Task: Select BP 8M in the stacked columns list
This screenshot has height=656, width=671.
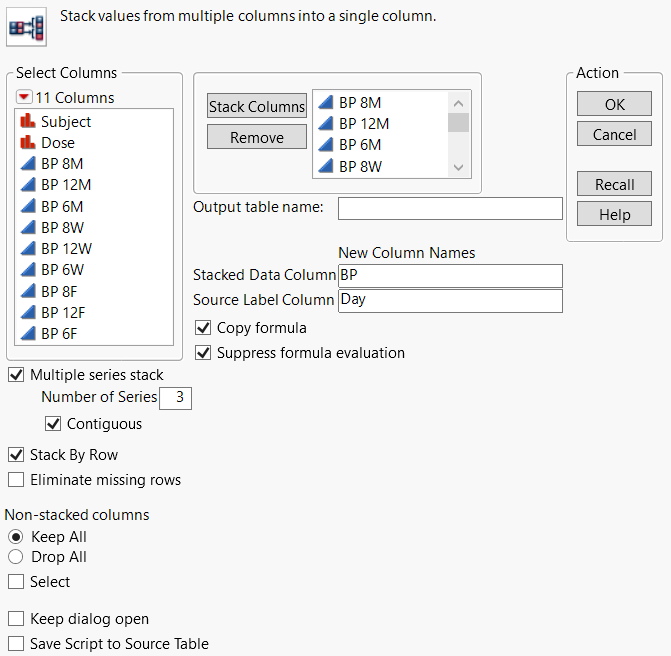Action: click(x=360, y=102)
